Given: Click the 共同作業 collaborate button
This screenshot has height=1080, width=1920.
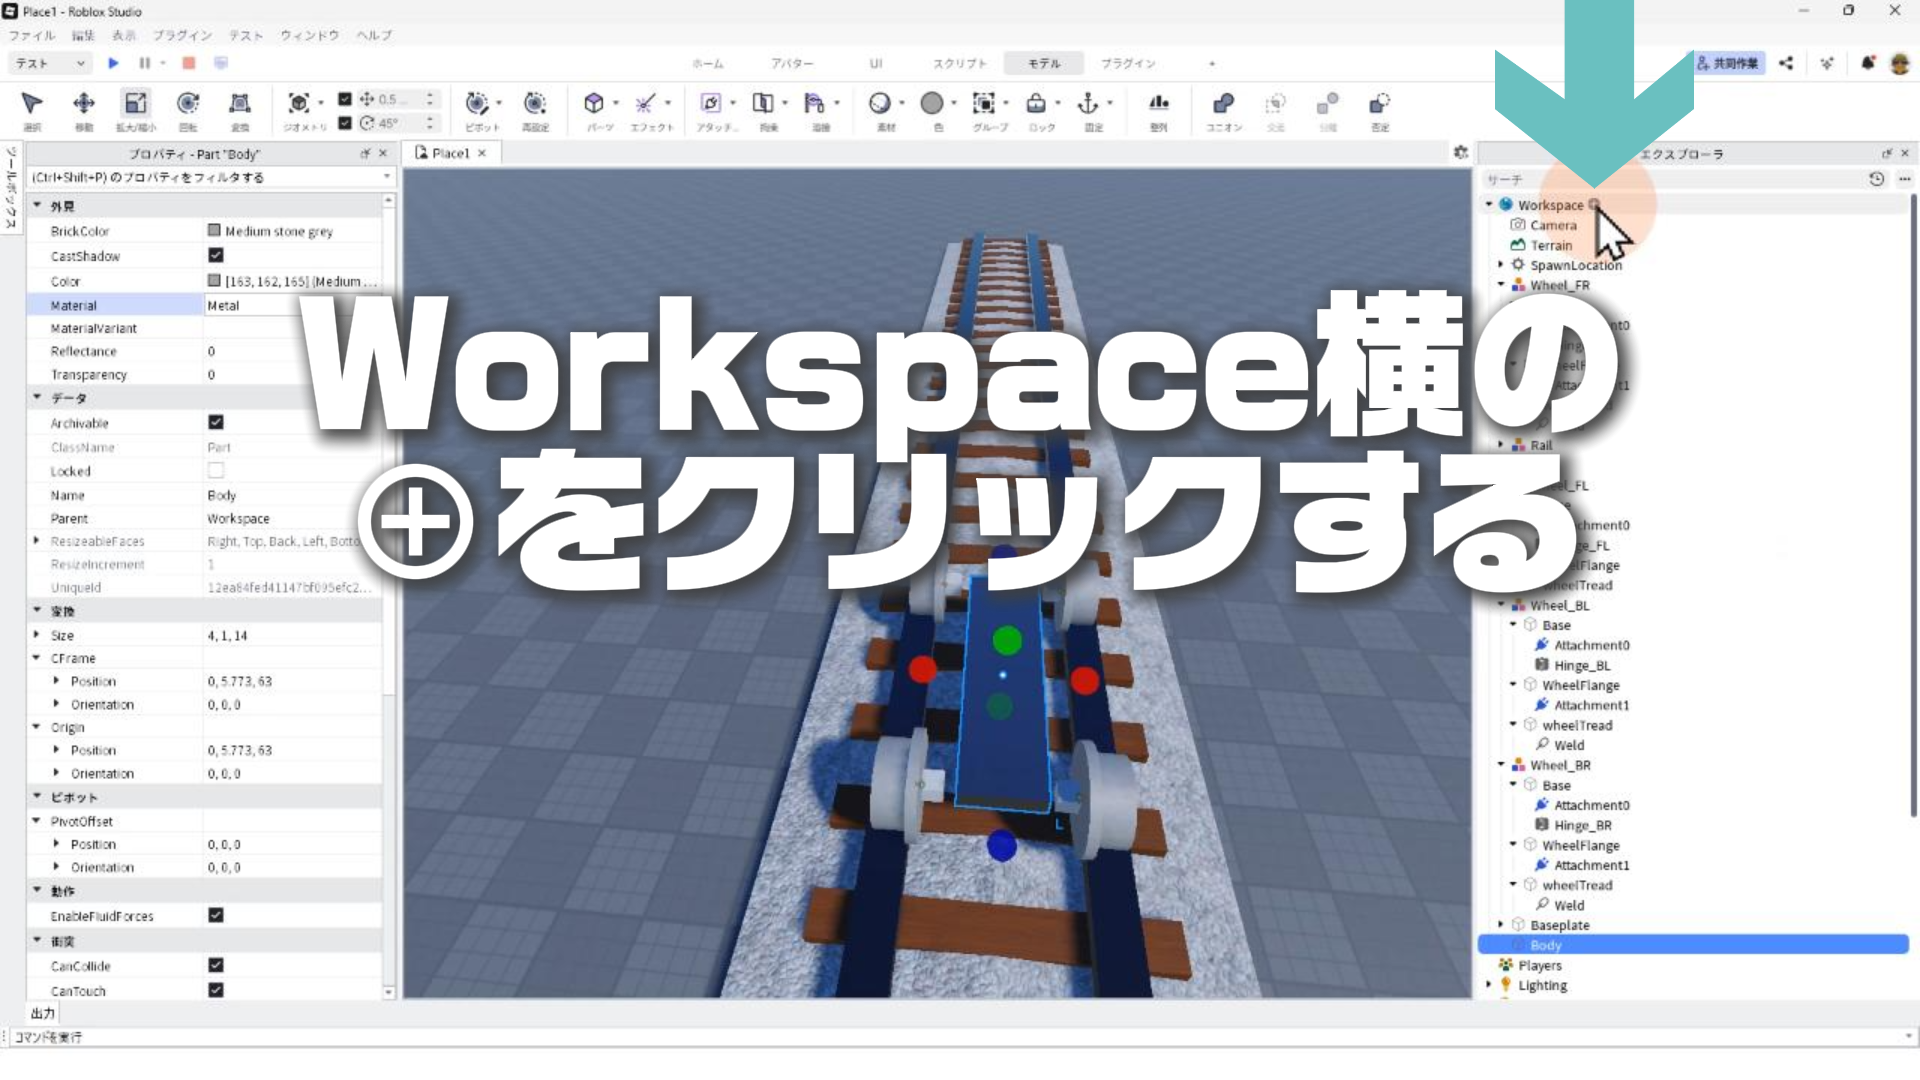Looking at the screenshot, I should click(x=1728, y=63).
